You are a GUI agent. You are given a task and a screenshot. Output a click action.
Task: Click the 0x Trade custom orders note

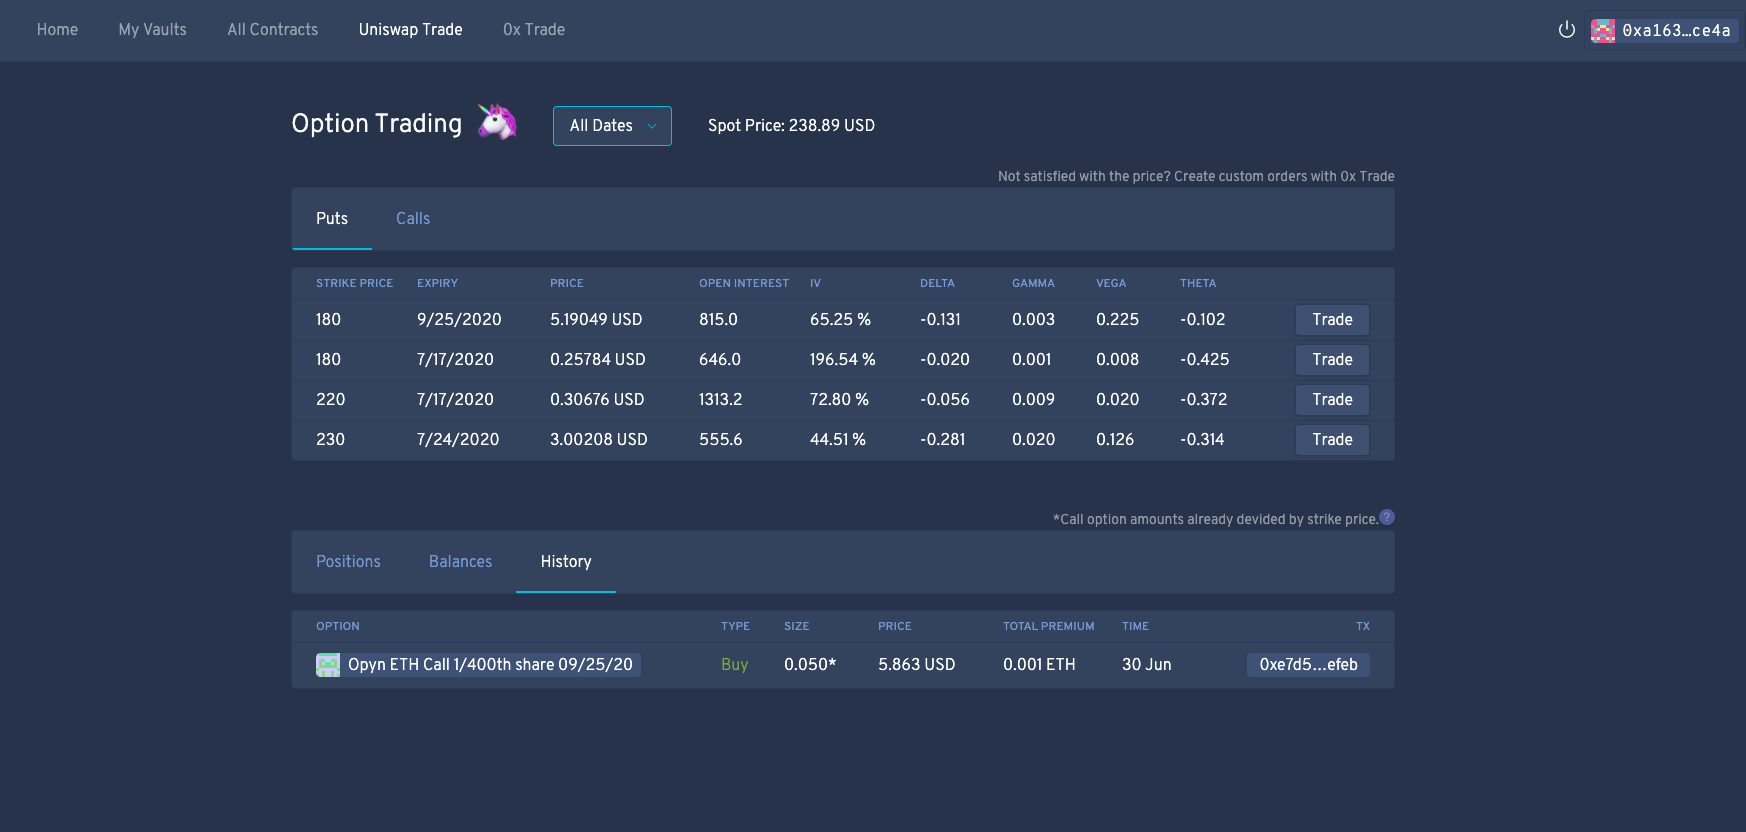(x=1196, y=177)
